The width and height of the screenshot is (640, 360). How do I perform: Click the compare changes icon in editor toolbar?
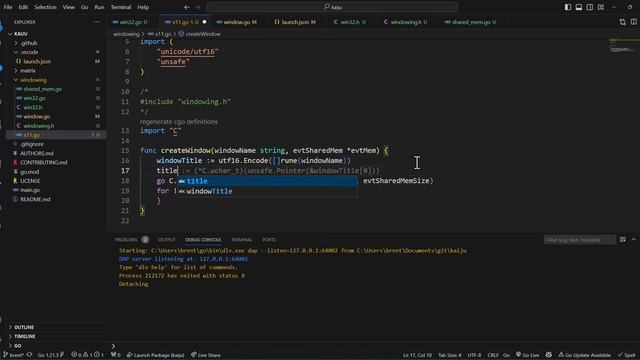pos(622,22)
